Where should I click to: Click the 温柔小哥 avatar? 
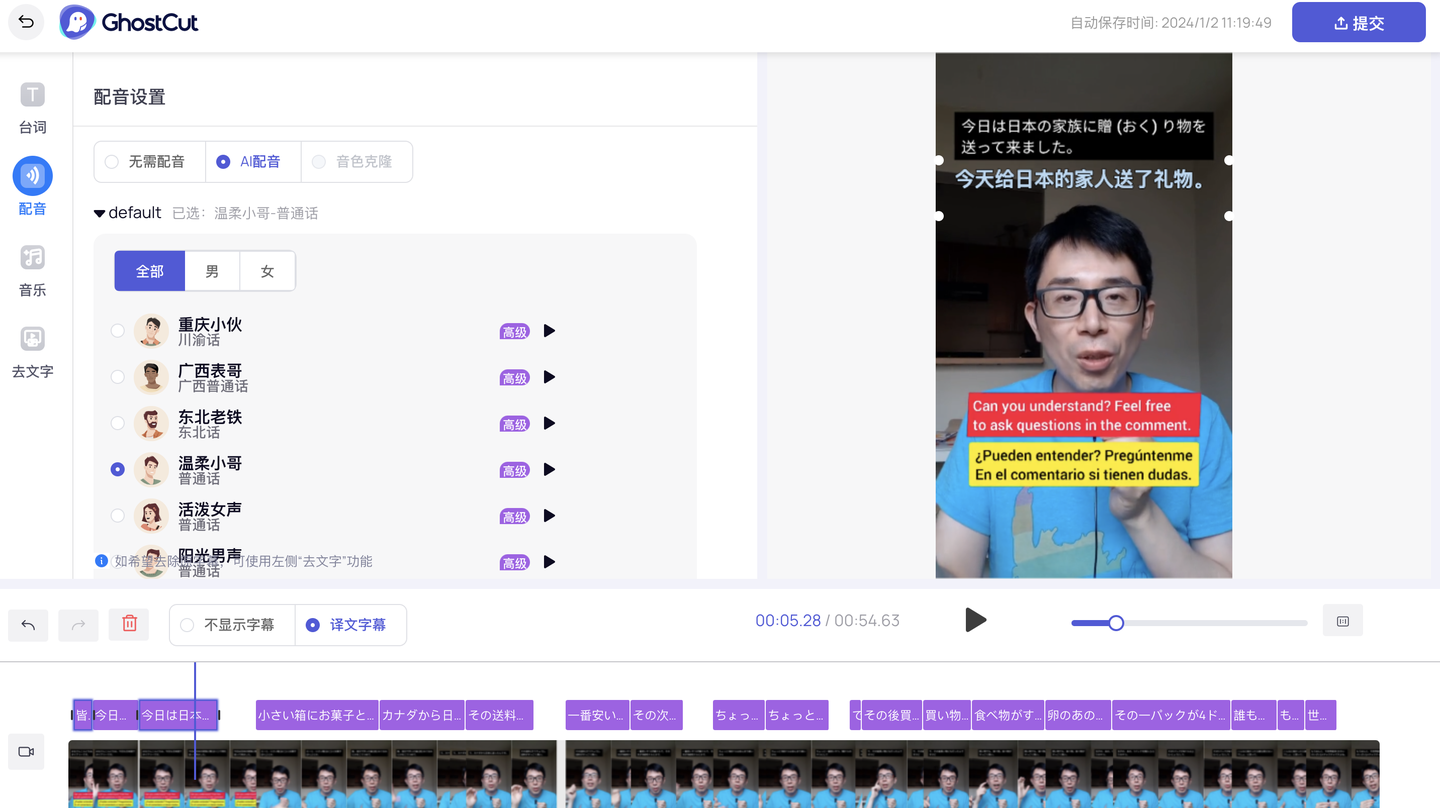[151, 470]
